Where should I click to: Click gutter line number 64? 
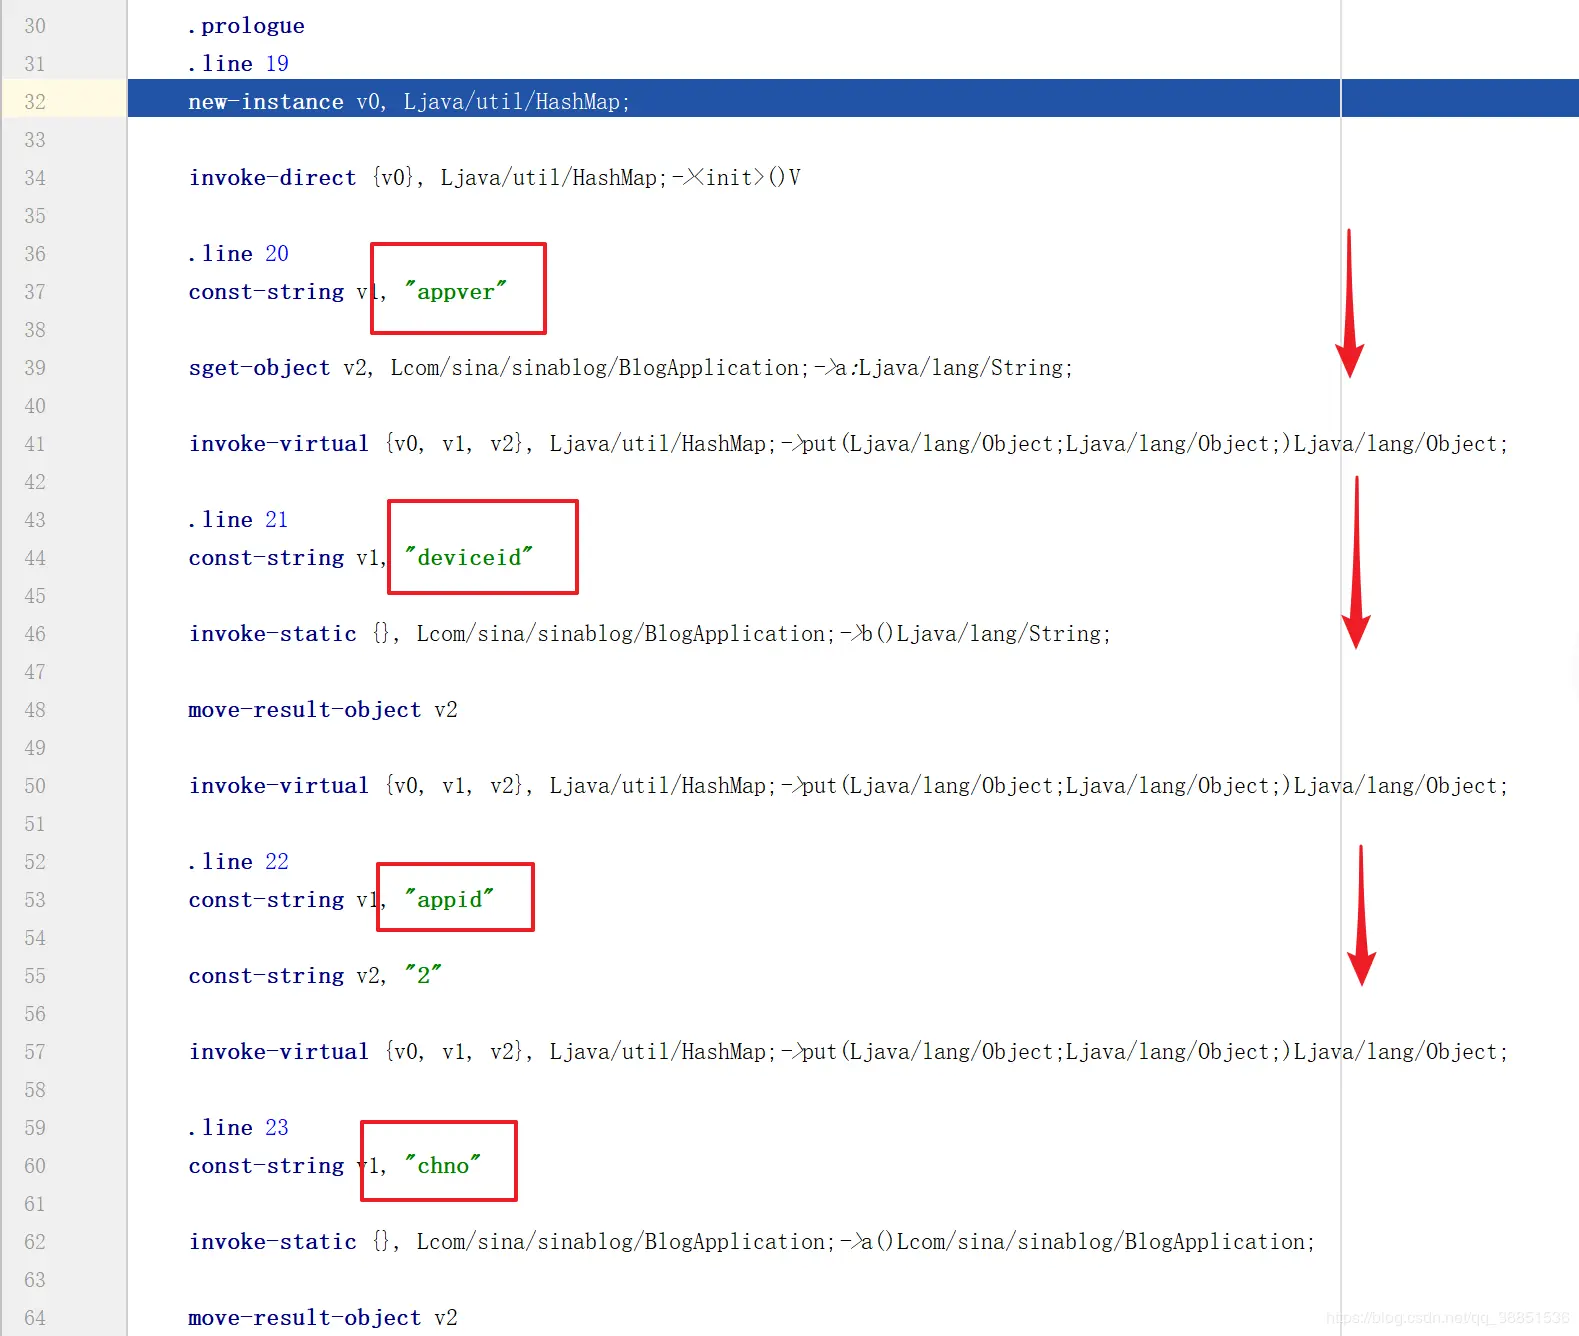tap(35, 1317)
